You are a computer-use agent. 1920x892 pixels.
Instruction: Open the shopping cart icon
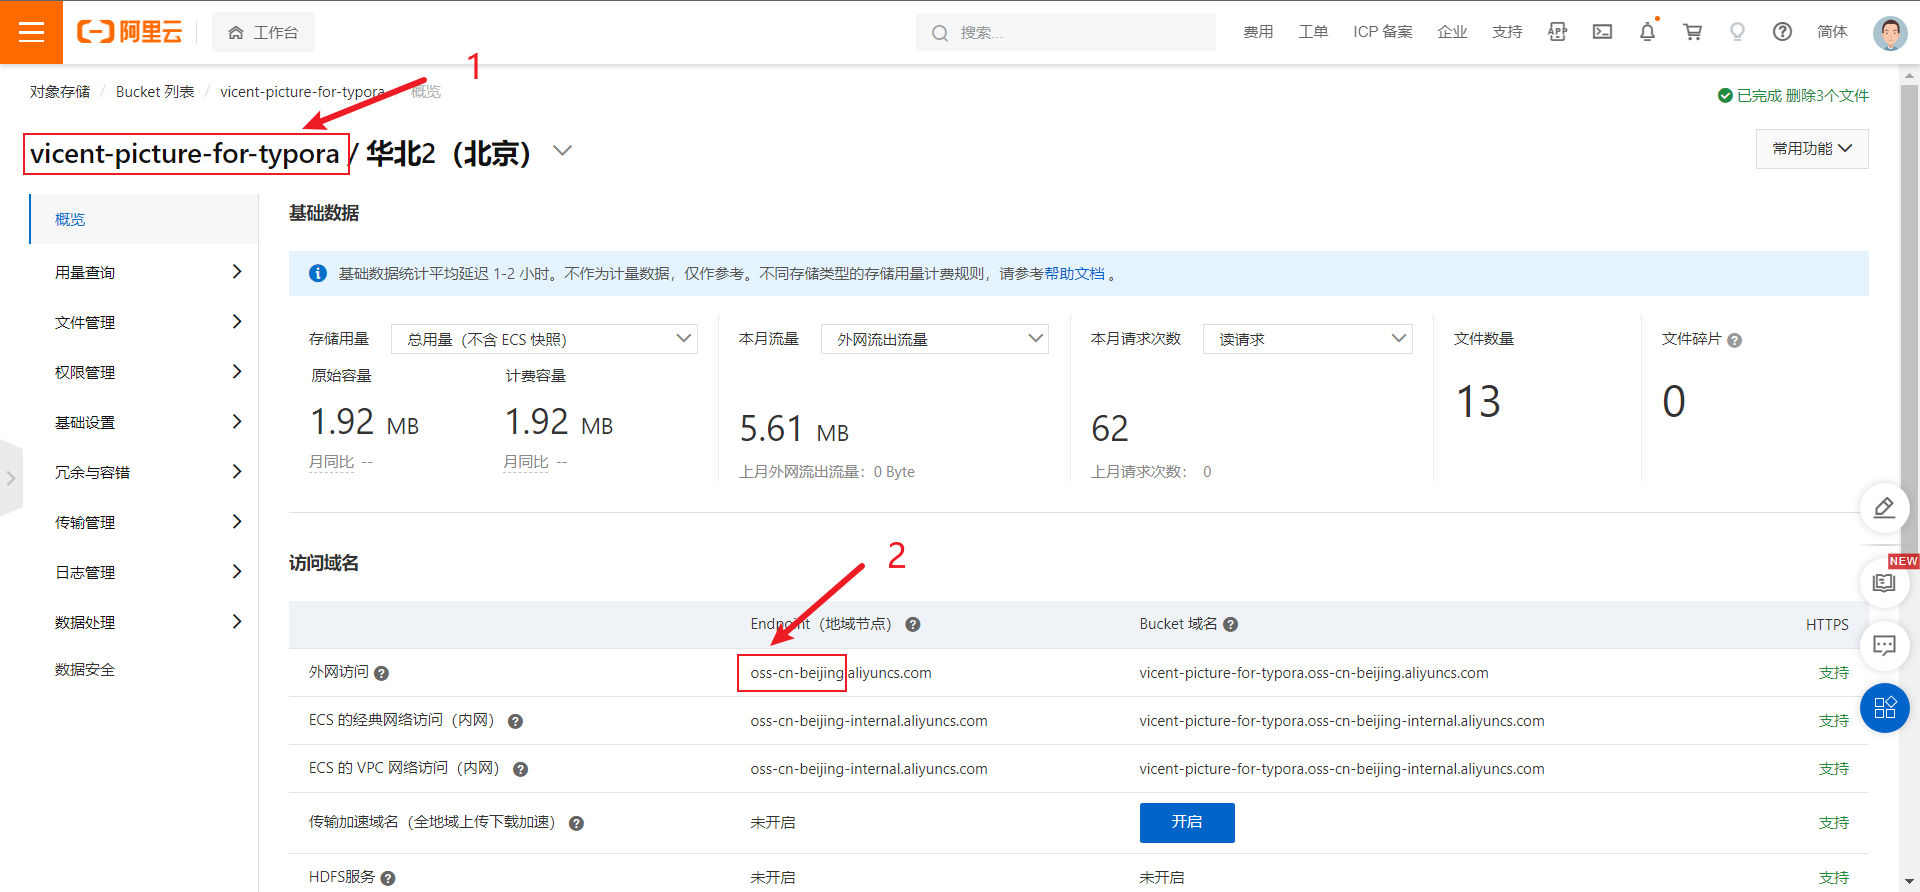point(1692,32)
